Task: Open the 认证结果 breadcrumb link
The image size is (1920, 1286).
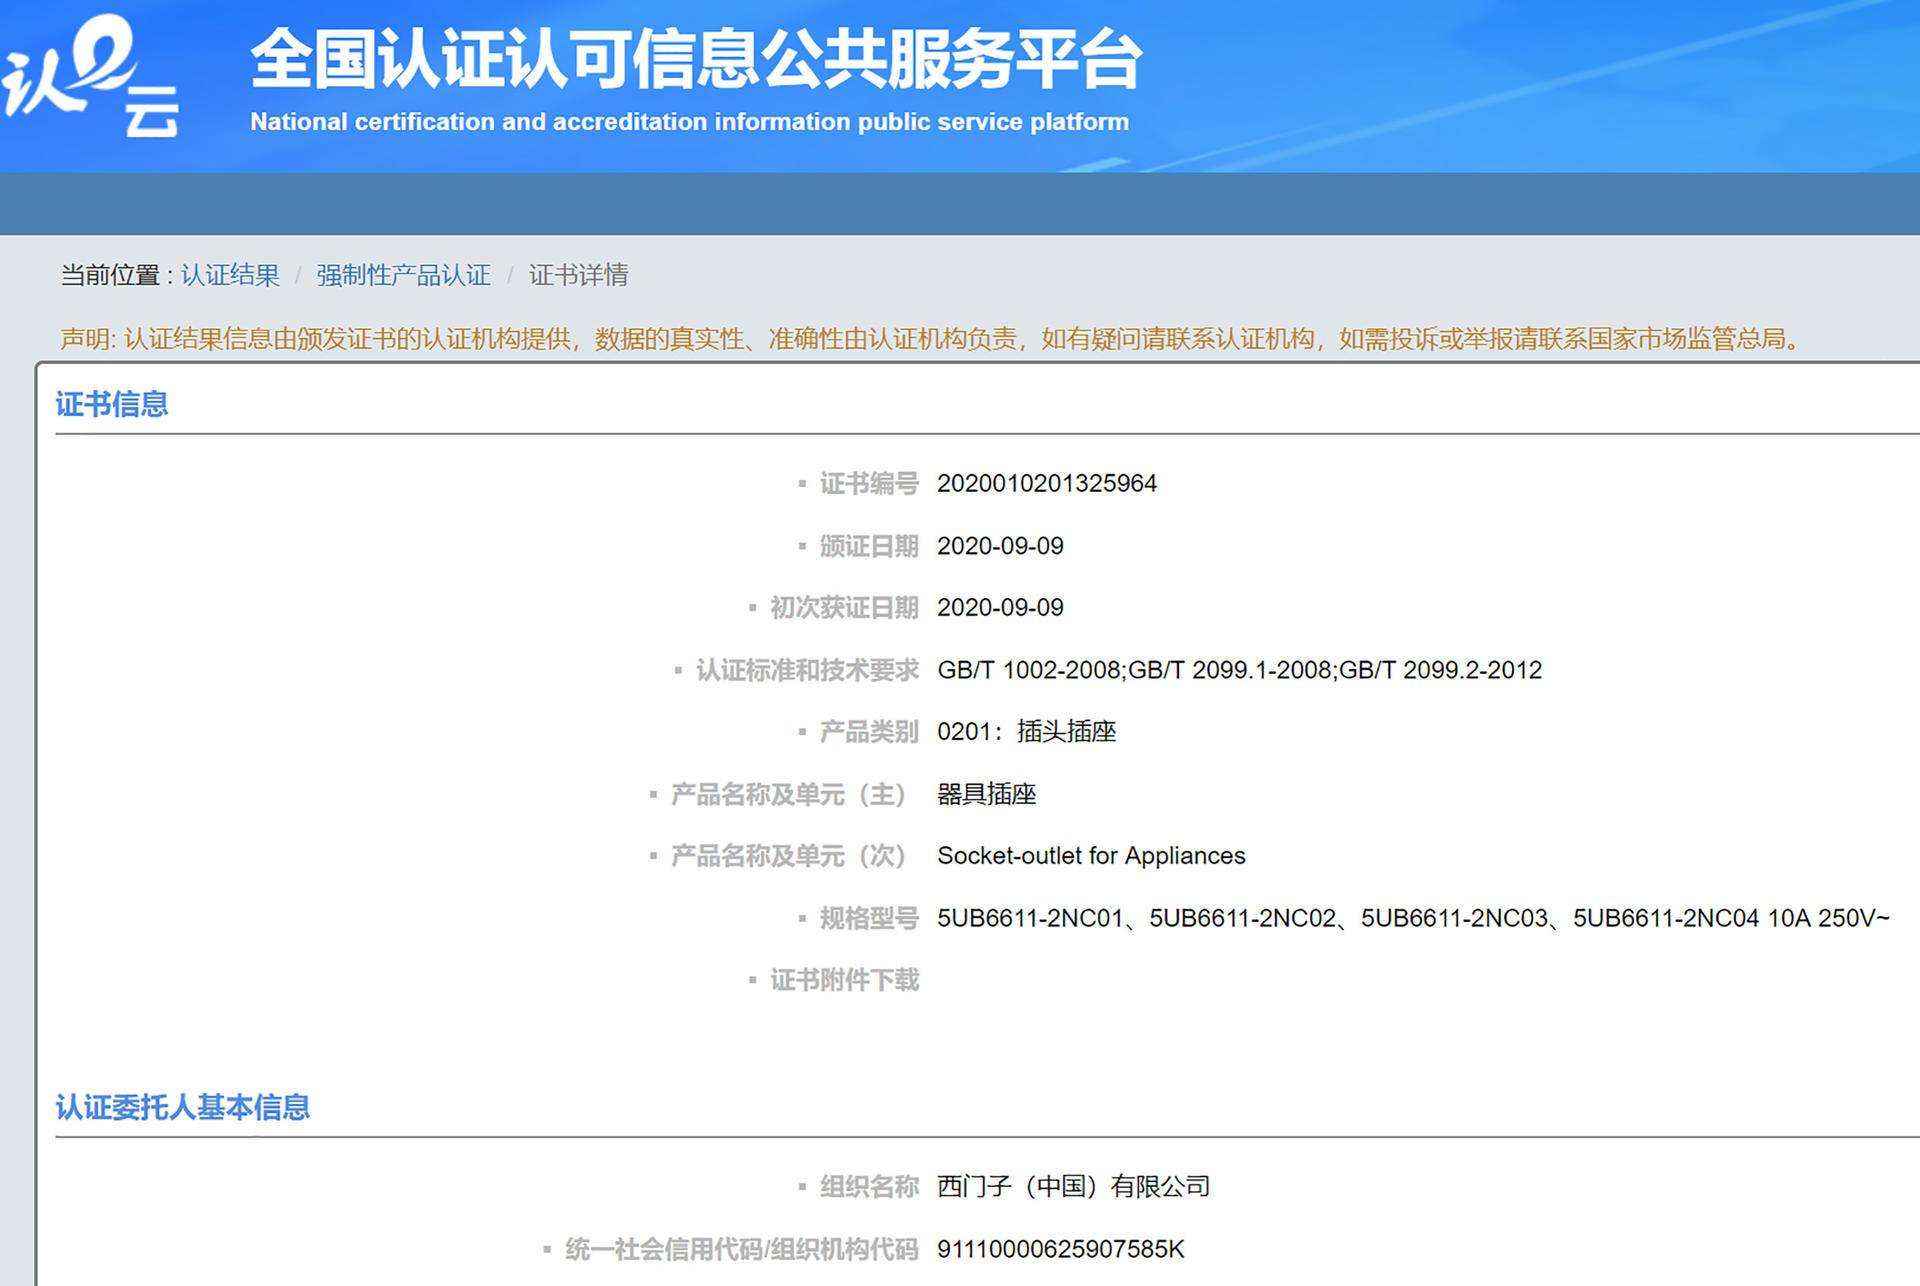Action: click(x=228, y=275)
